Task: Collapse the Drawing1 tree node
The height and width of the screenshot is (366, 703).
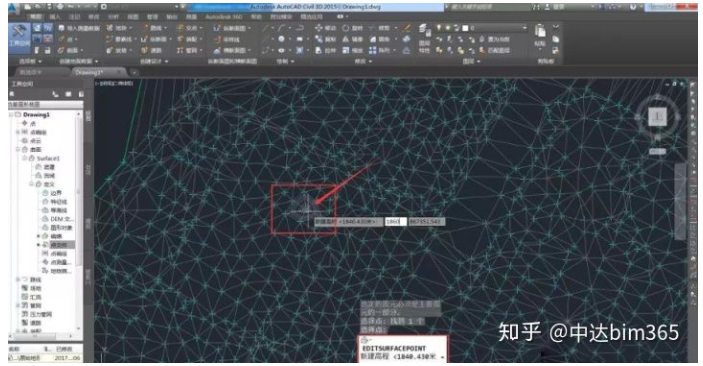Action: (x=12, y=115)
